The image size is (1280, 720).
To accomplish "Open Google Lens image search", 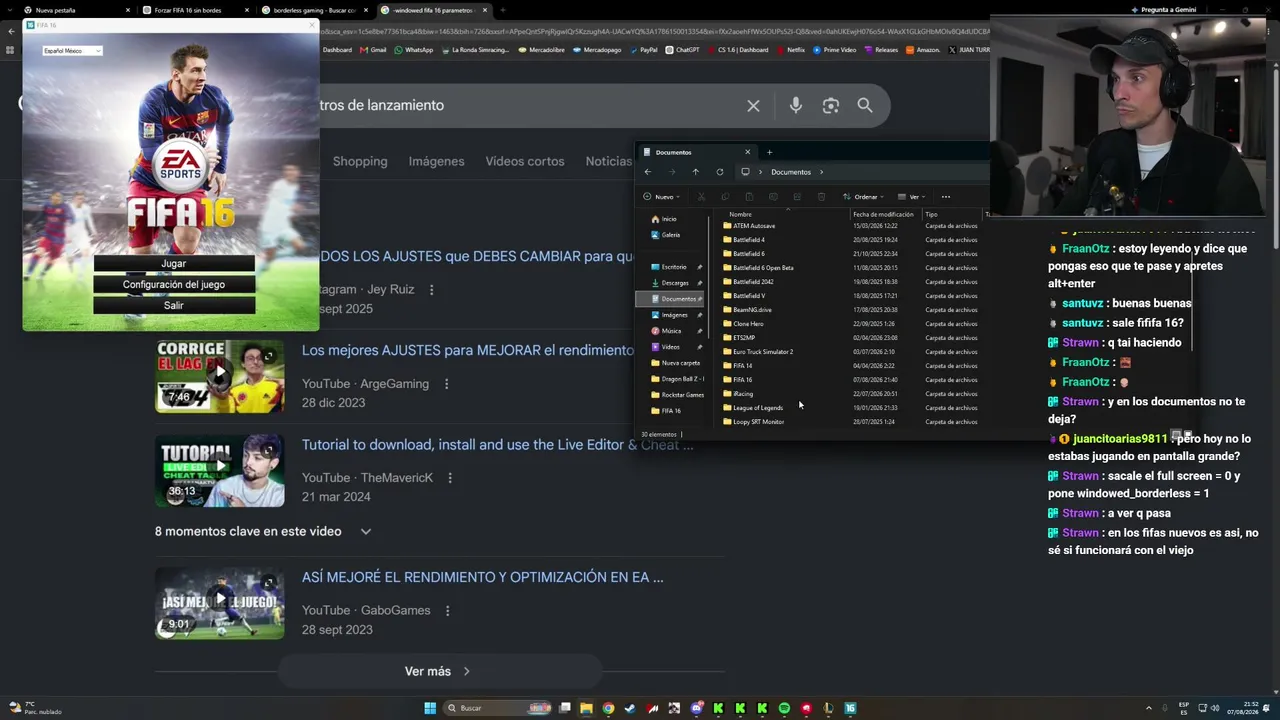I will 830,106.
